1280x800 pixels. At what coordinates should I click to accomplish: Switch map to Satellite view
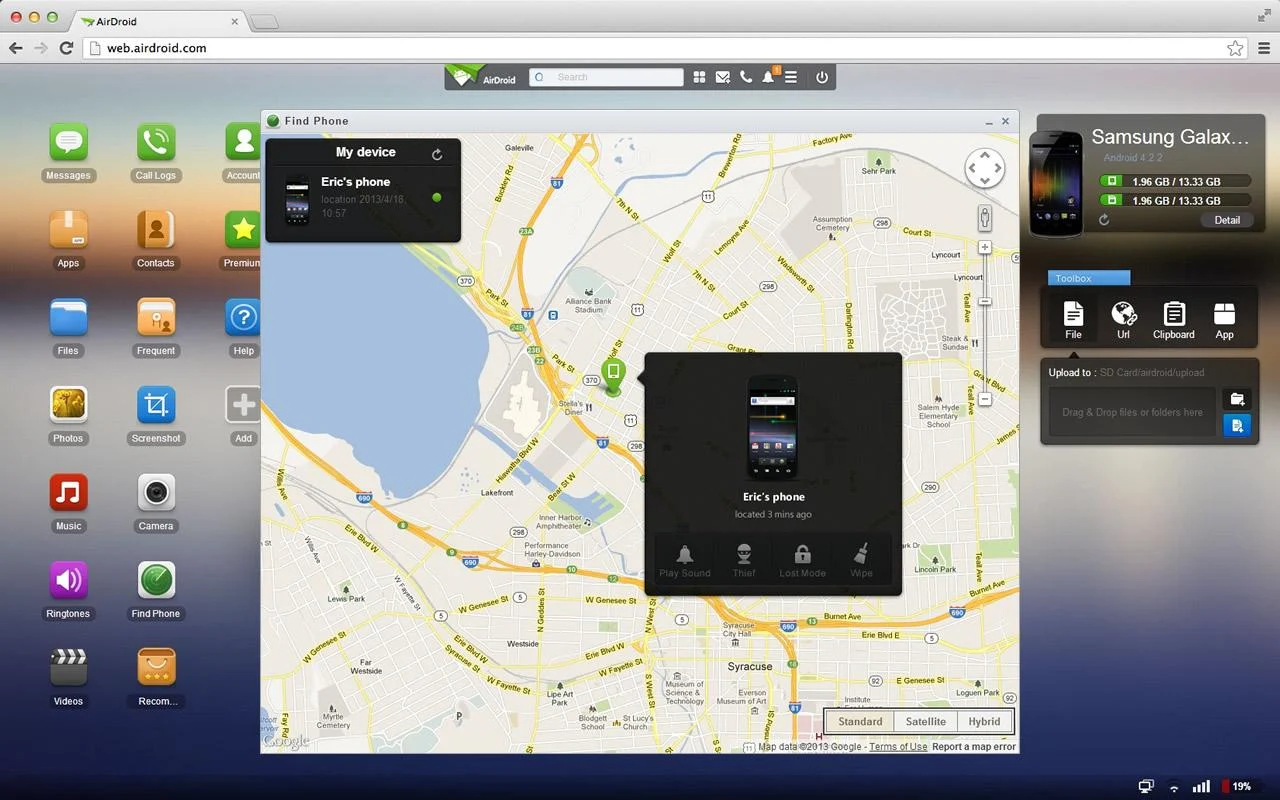(x=926, y=721)
